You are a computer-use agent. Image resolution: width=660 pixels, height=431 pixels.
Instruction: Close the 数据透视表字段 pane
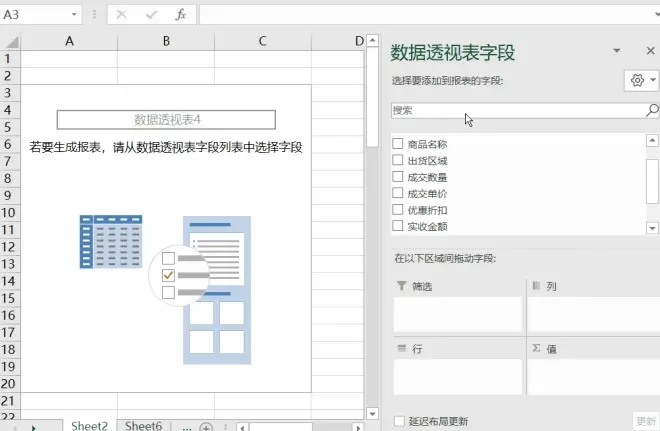click(x=650, y=51)
